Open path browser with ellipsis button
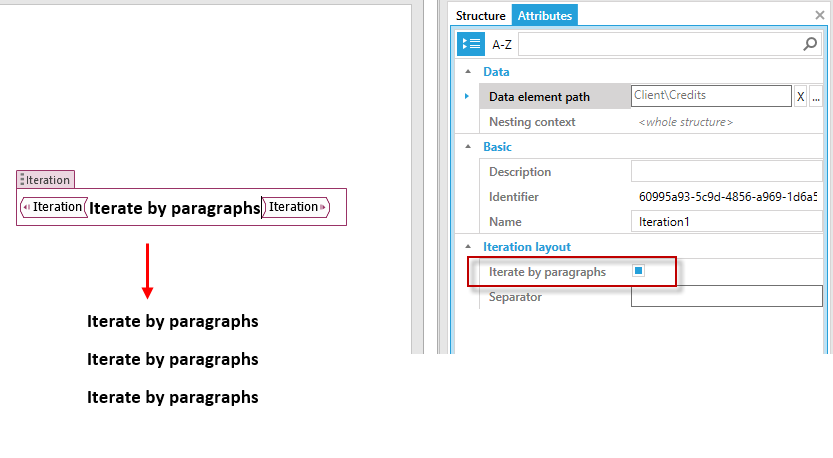 [x=815, y=97]
